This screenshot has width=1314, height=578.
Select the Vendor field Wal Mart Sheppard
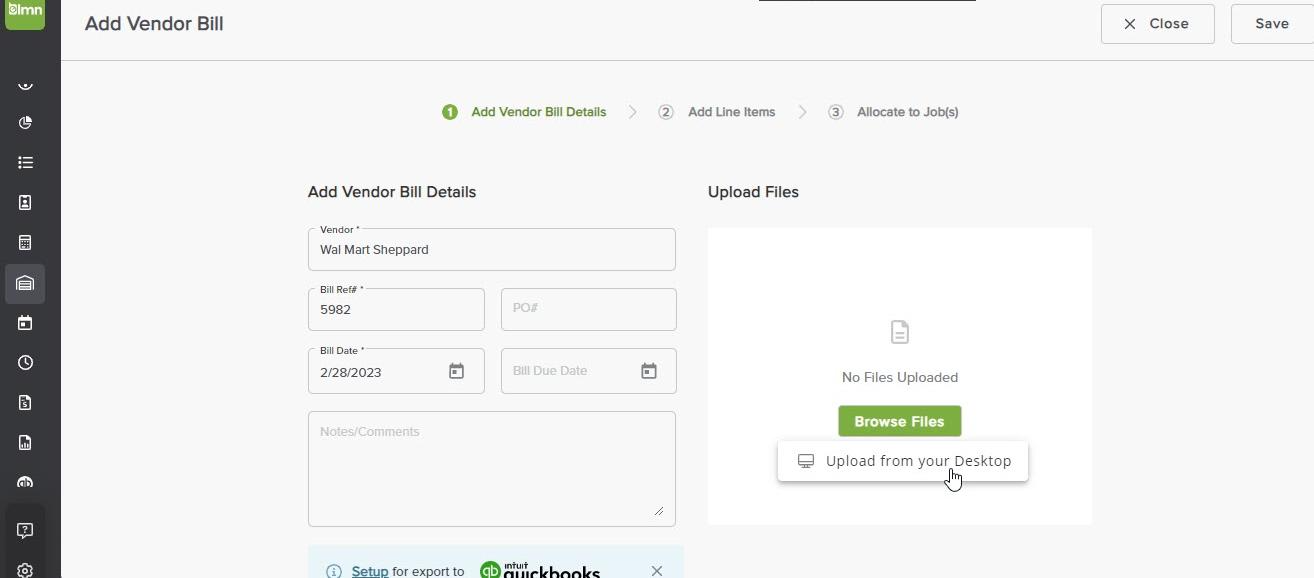point(492,250)
